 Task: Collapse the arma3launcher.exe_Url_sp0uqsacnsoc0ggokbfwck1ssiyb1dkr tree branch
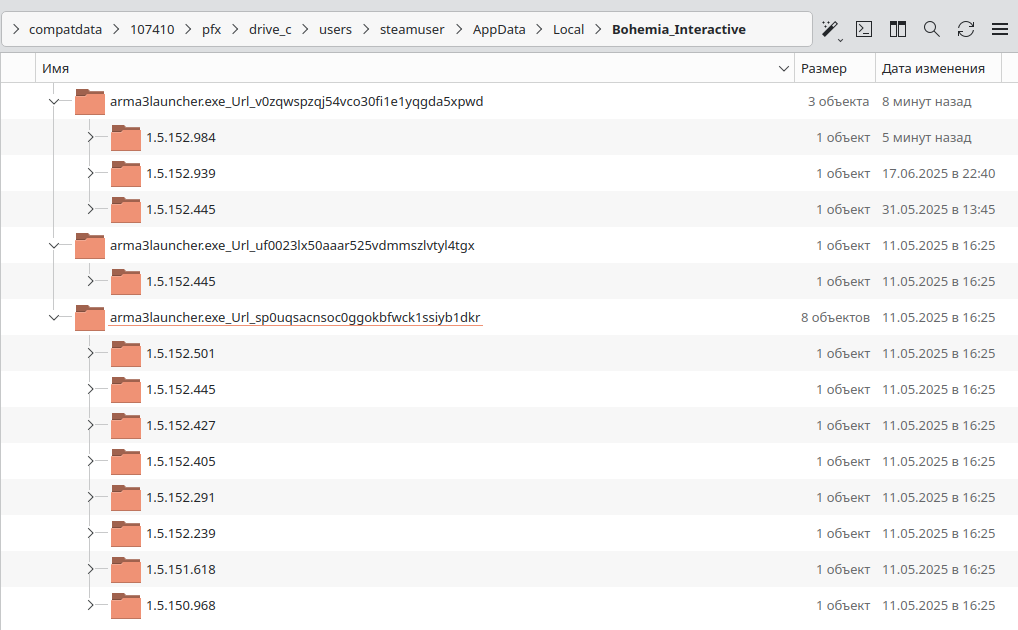coord(54,318)
